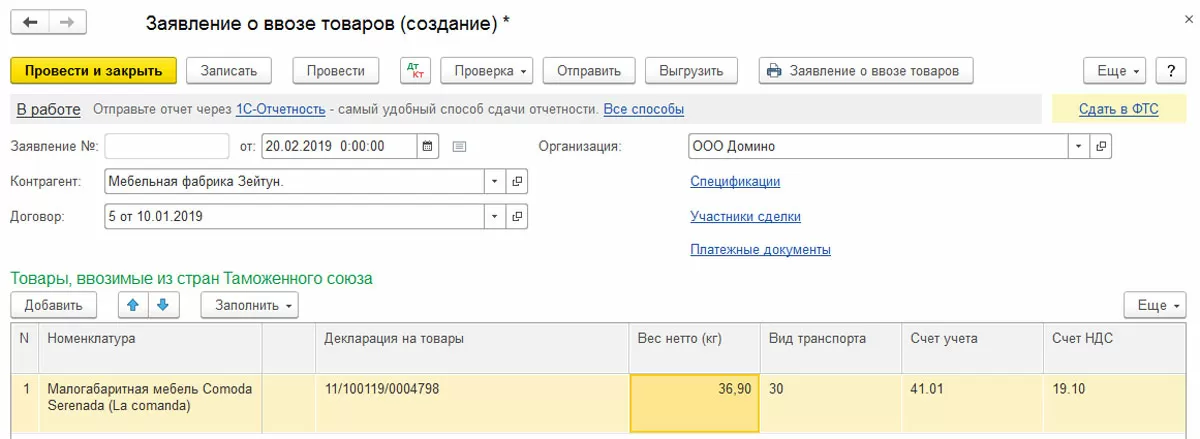This screenshot has height=439, width=1200.
Task: Open the date picker calendar icon
Action: (428, 146)
